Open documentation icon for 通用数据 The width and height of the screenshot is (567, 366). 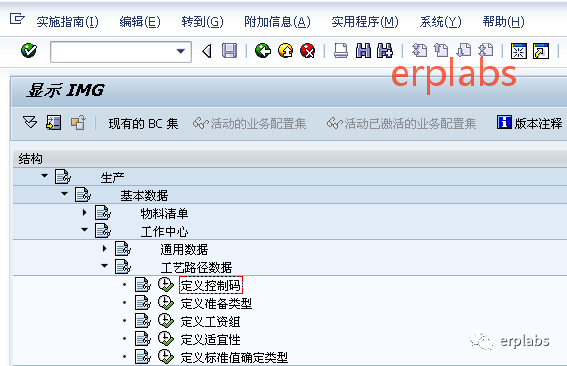click(123, 248)
